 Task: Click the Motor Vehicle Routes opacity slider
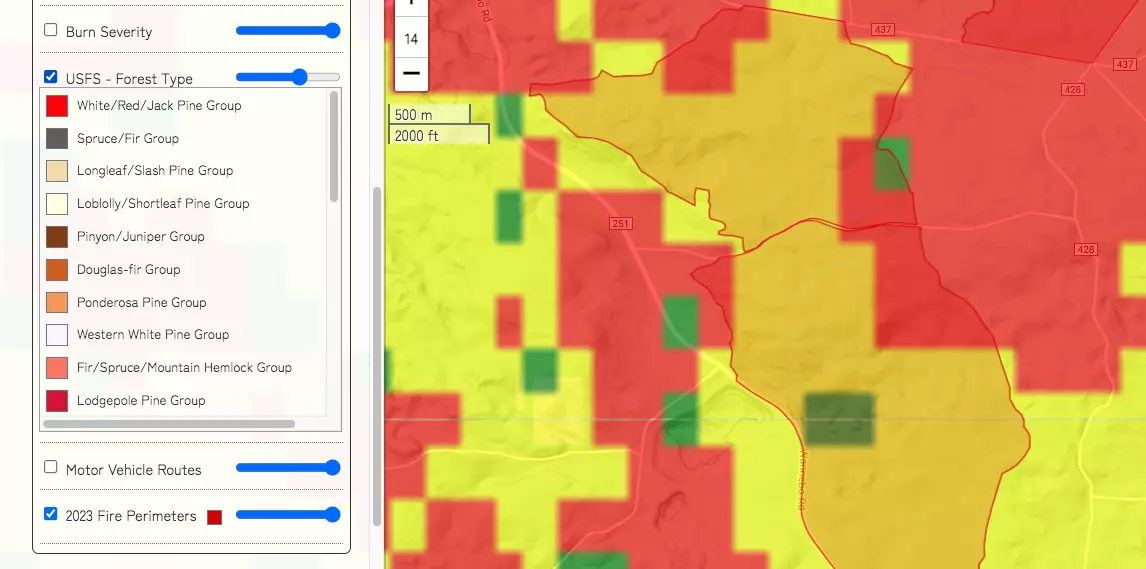(288, 468)
